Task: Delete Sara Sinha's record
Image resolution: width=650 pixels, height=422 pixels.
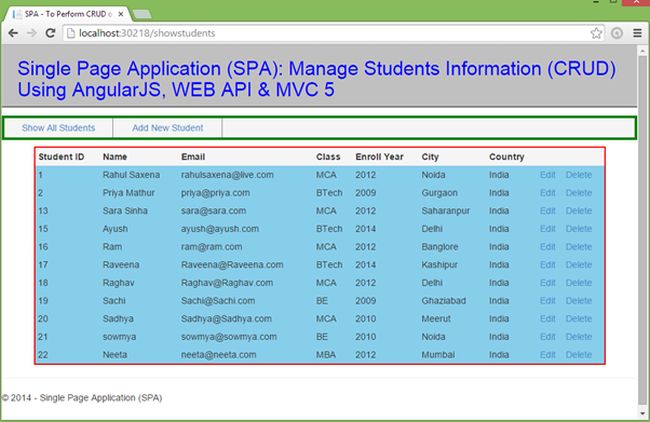Action: (x=579, y=211)
